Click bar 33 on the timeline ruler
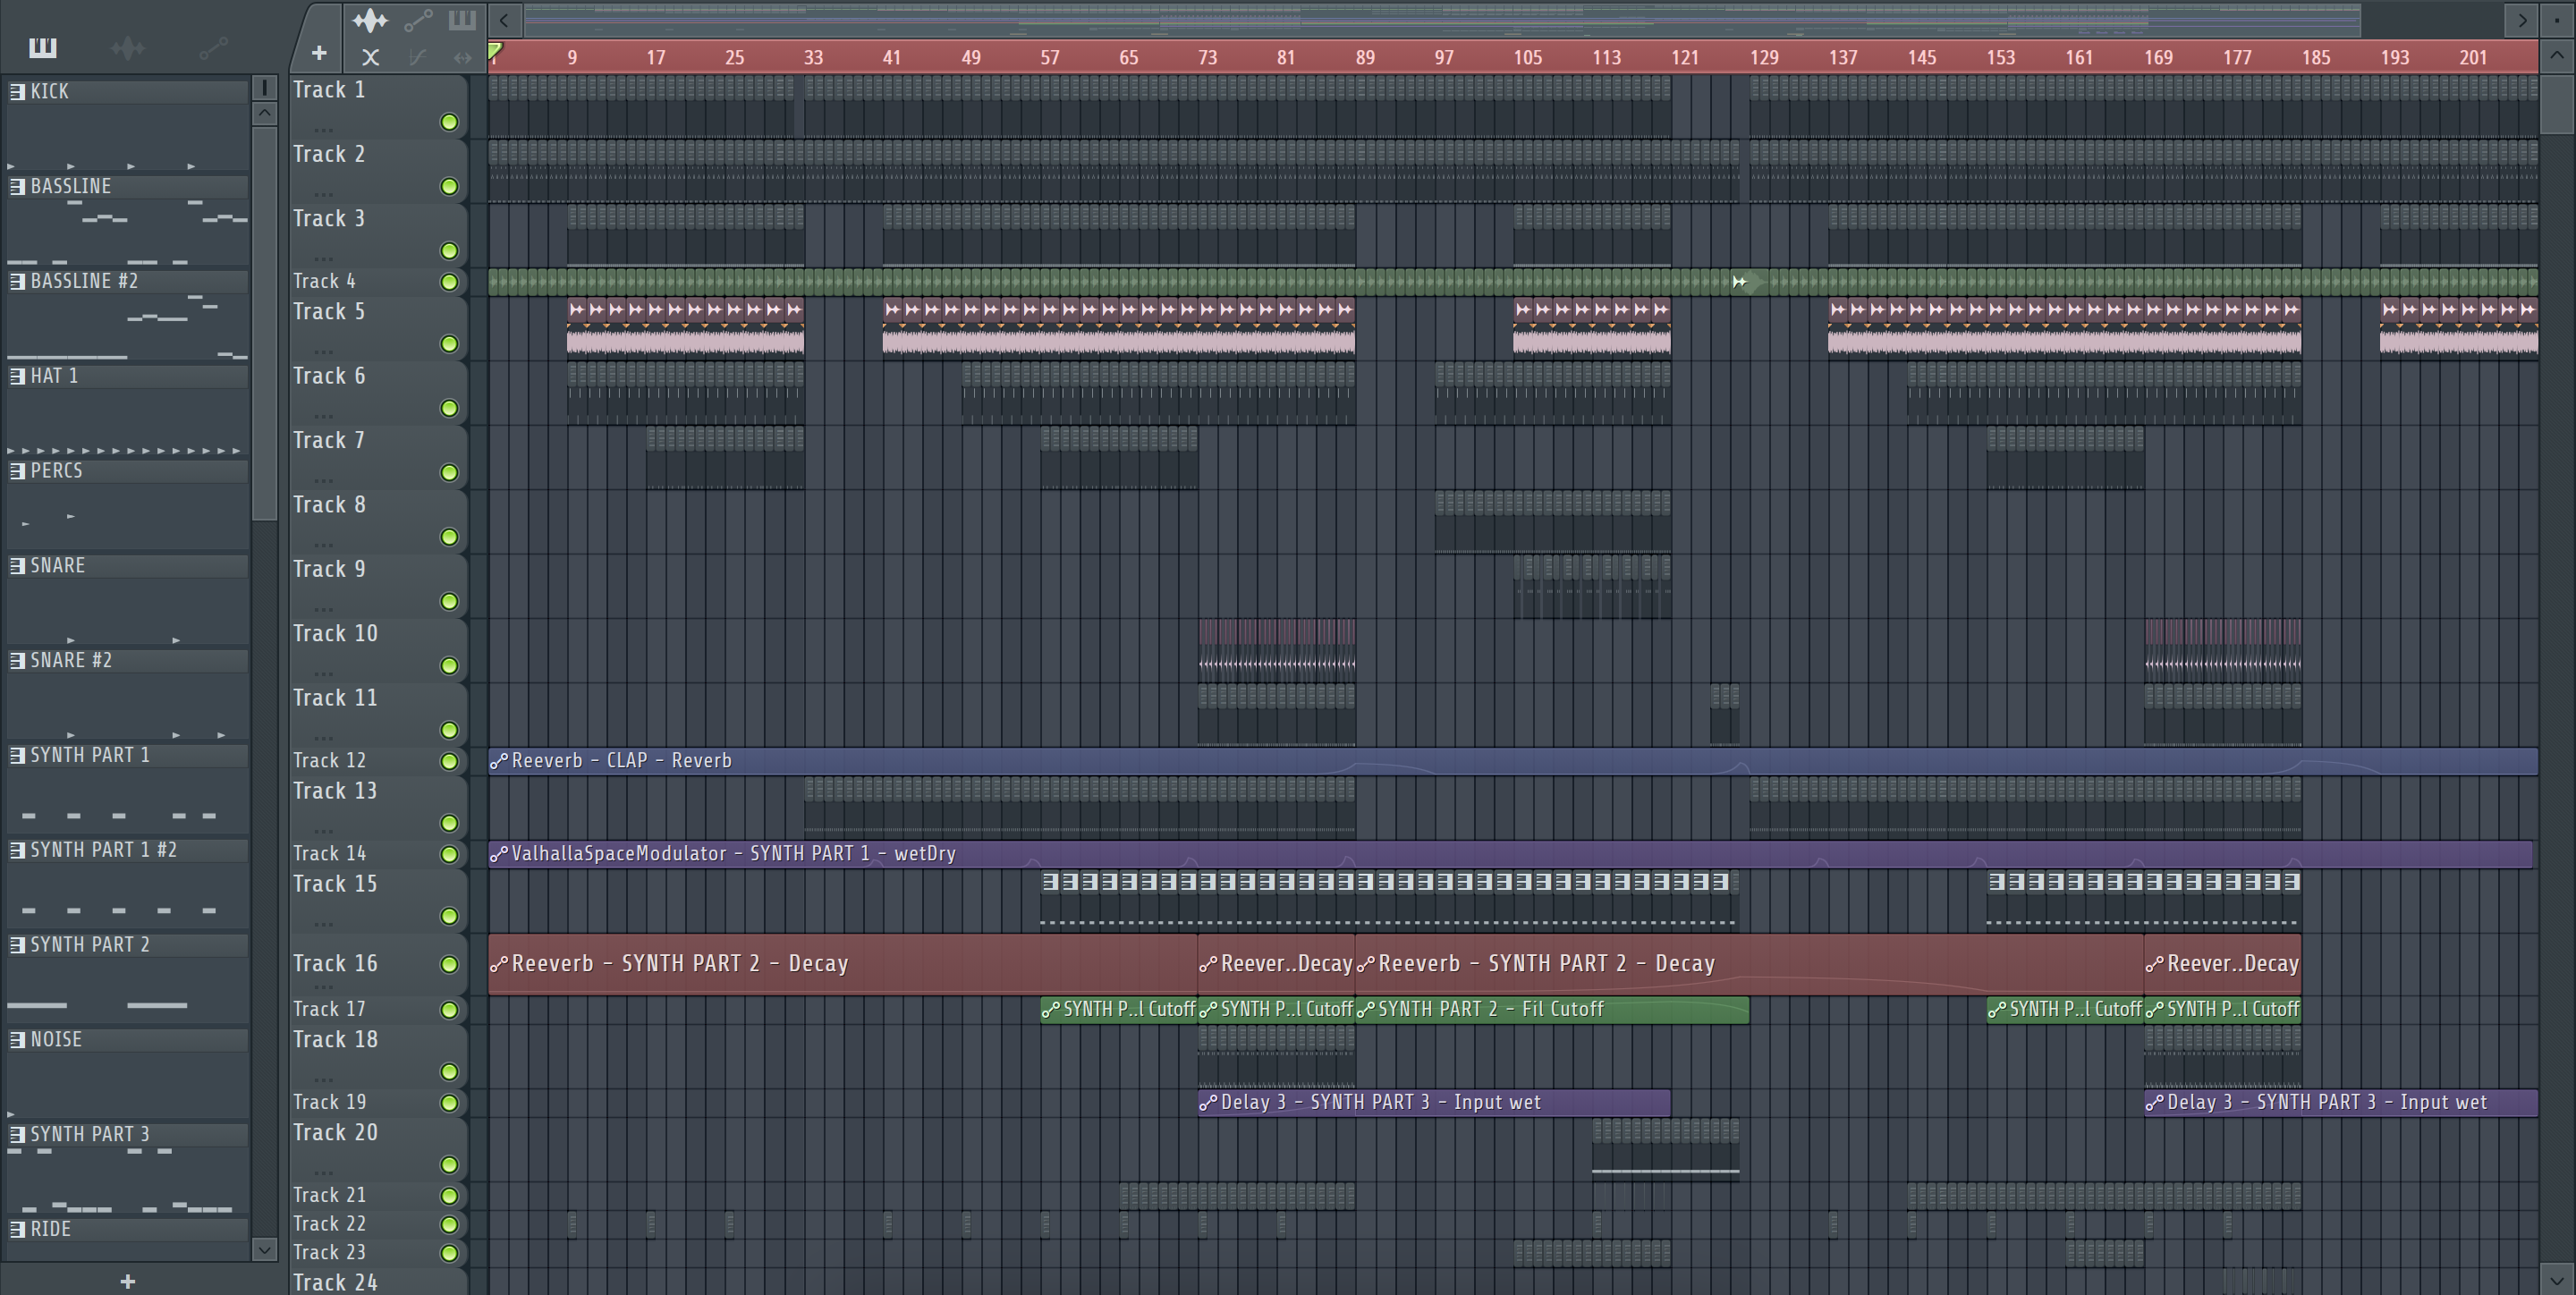This screenshot has width=2576, height=1295. pos(813,58)
